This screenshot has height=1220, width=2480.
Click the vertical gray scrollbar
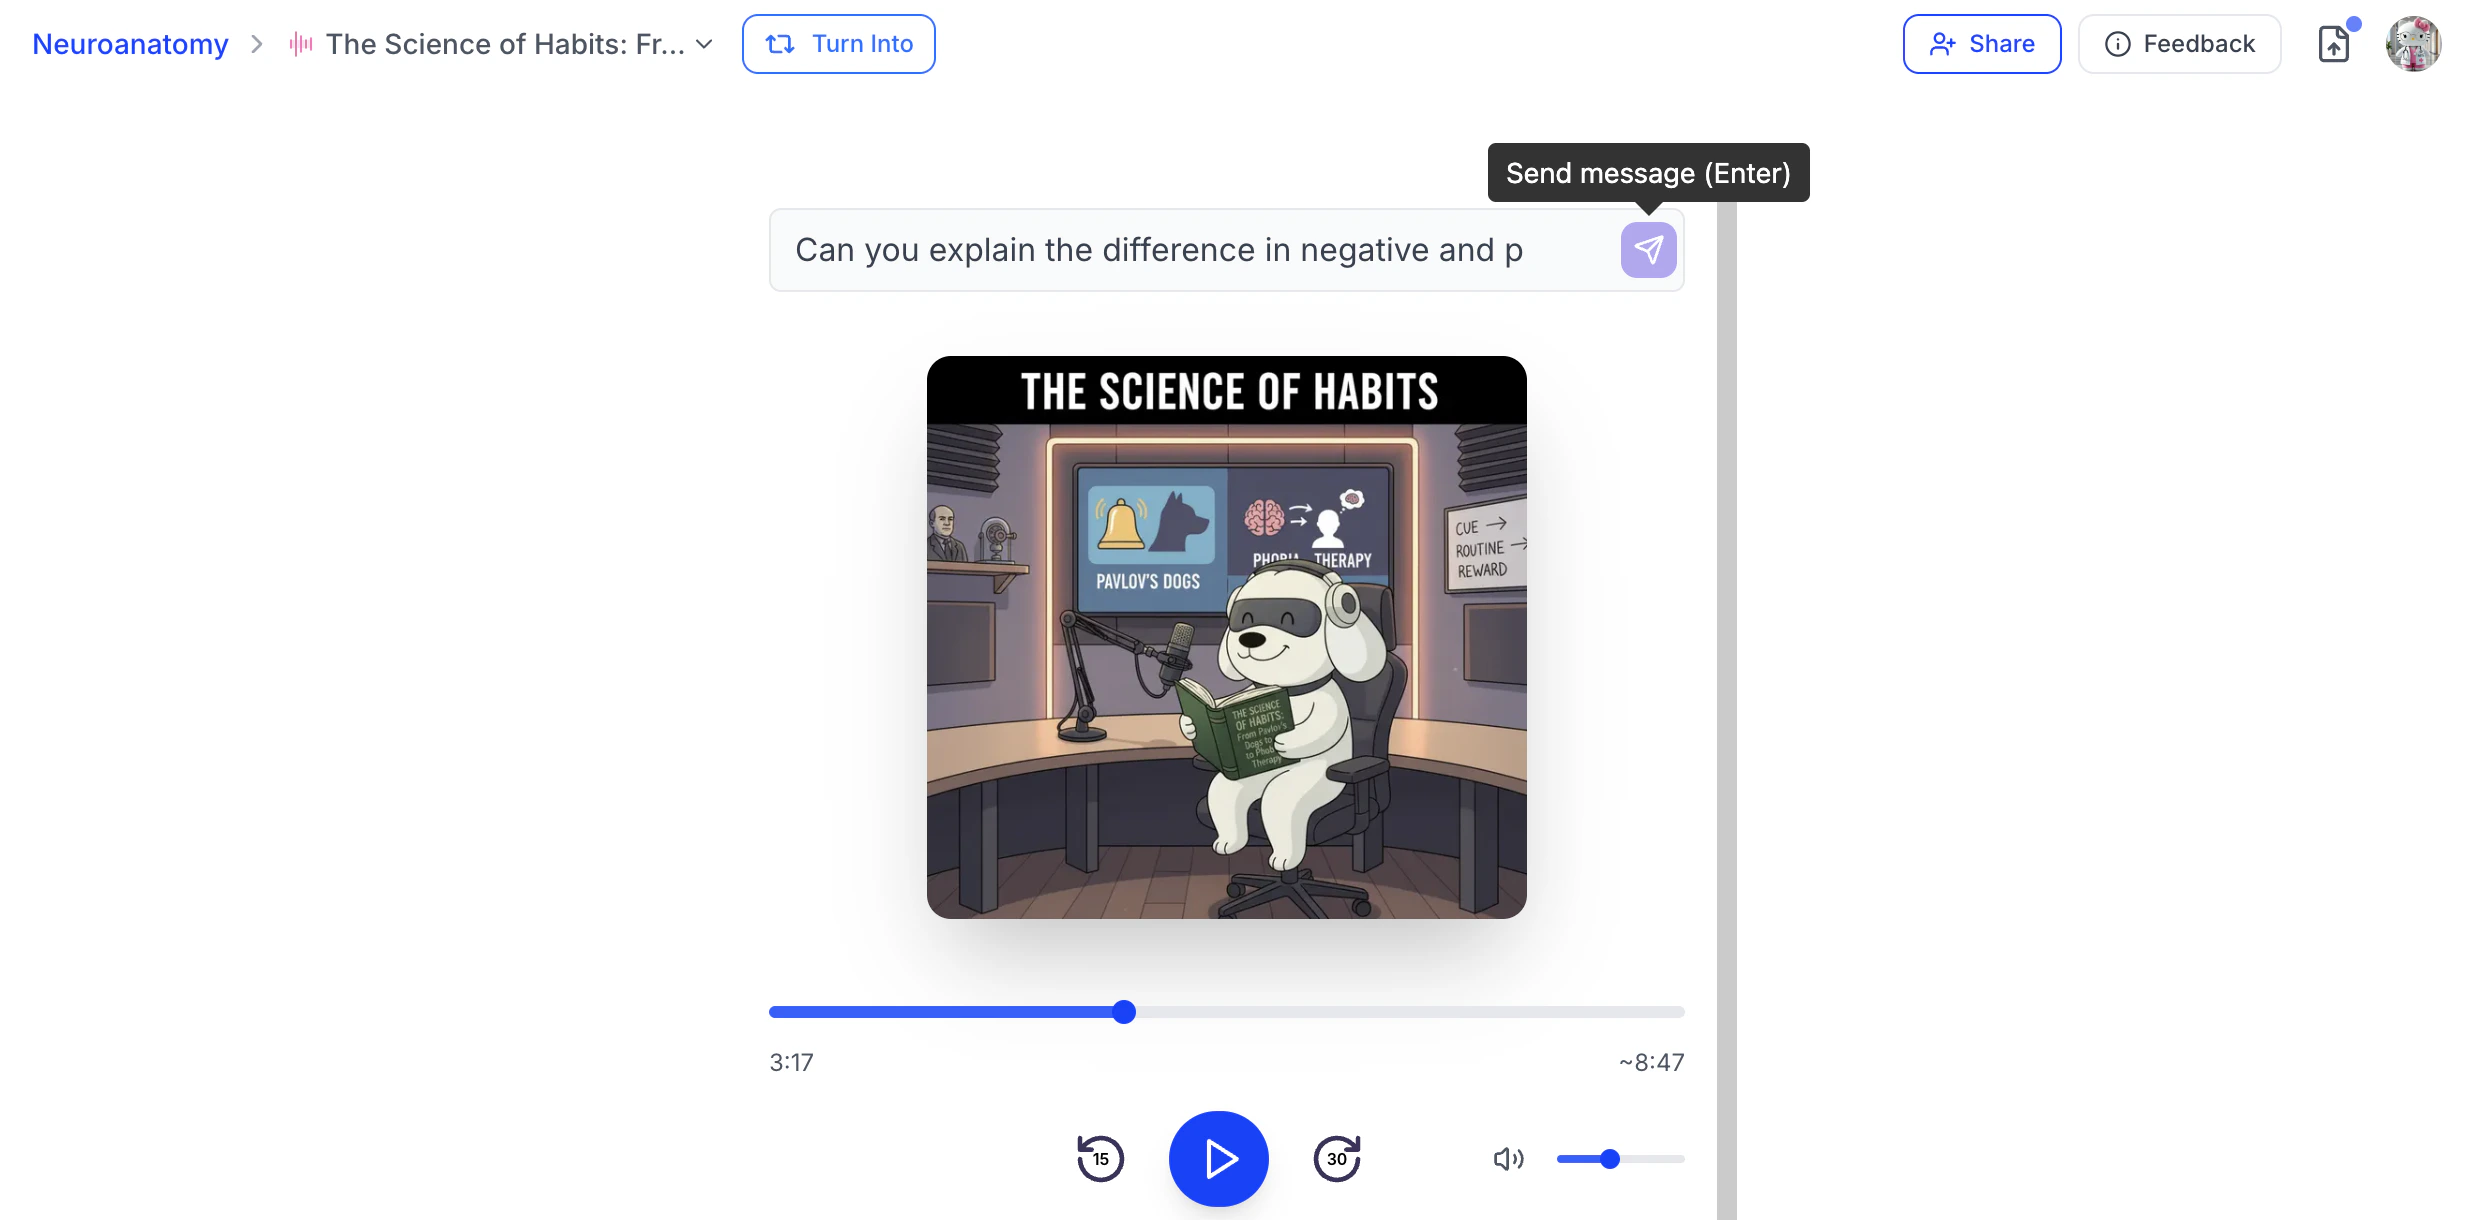1726,700
